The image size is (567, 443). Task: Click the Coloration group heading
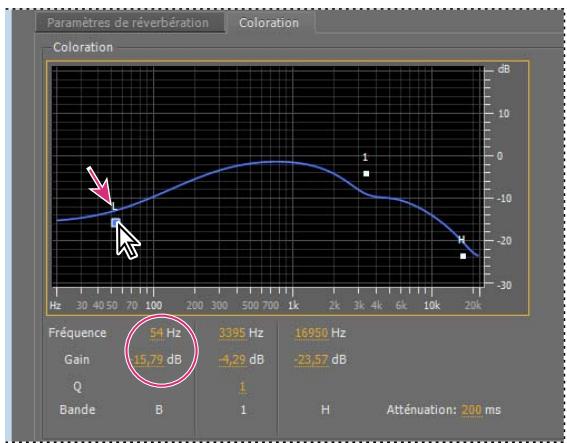point(83,47)
